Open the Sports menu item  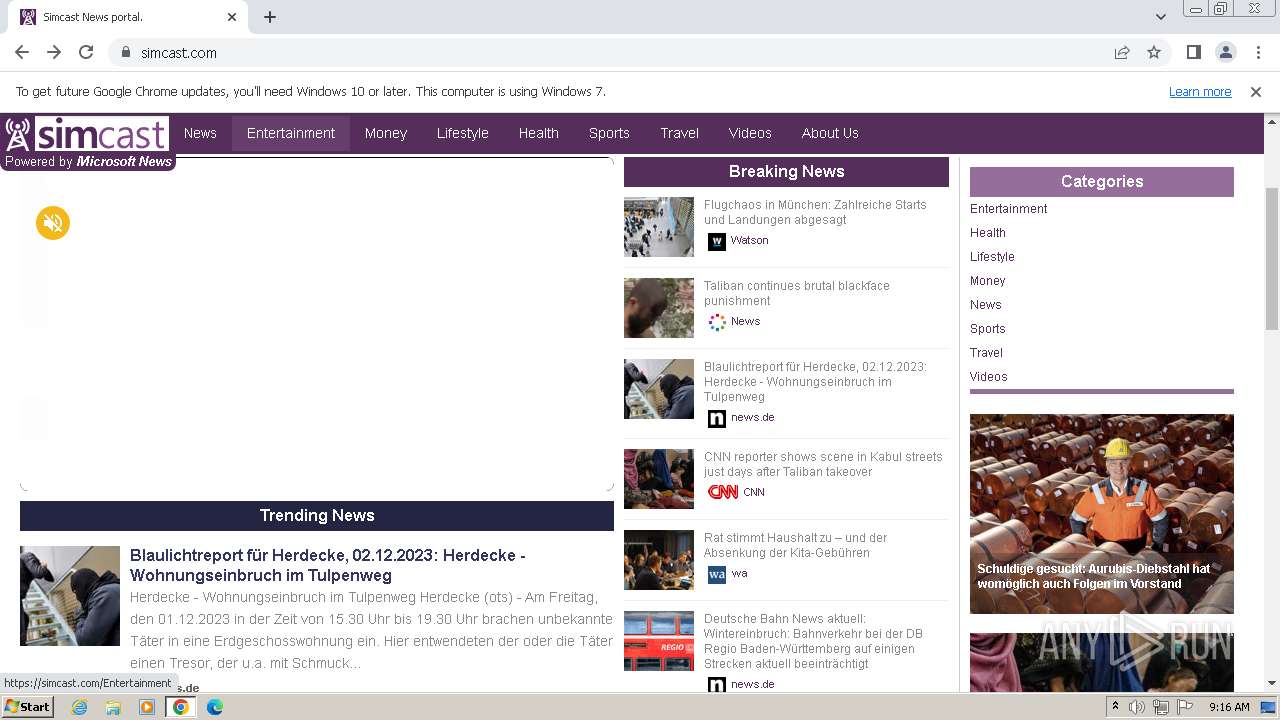tap(609, 133)
